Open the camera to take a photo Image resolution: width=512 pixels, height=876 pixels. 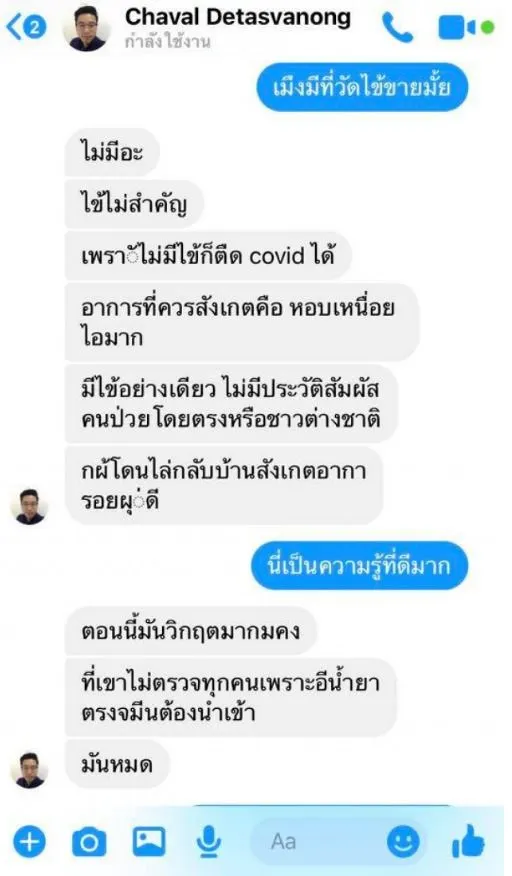89,841
